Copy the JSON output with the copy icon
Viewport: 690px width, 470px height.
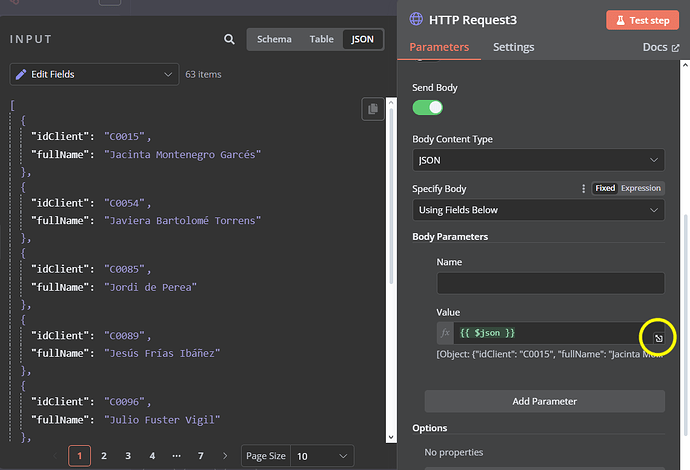[373, 109]
